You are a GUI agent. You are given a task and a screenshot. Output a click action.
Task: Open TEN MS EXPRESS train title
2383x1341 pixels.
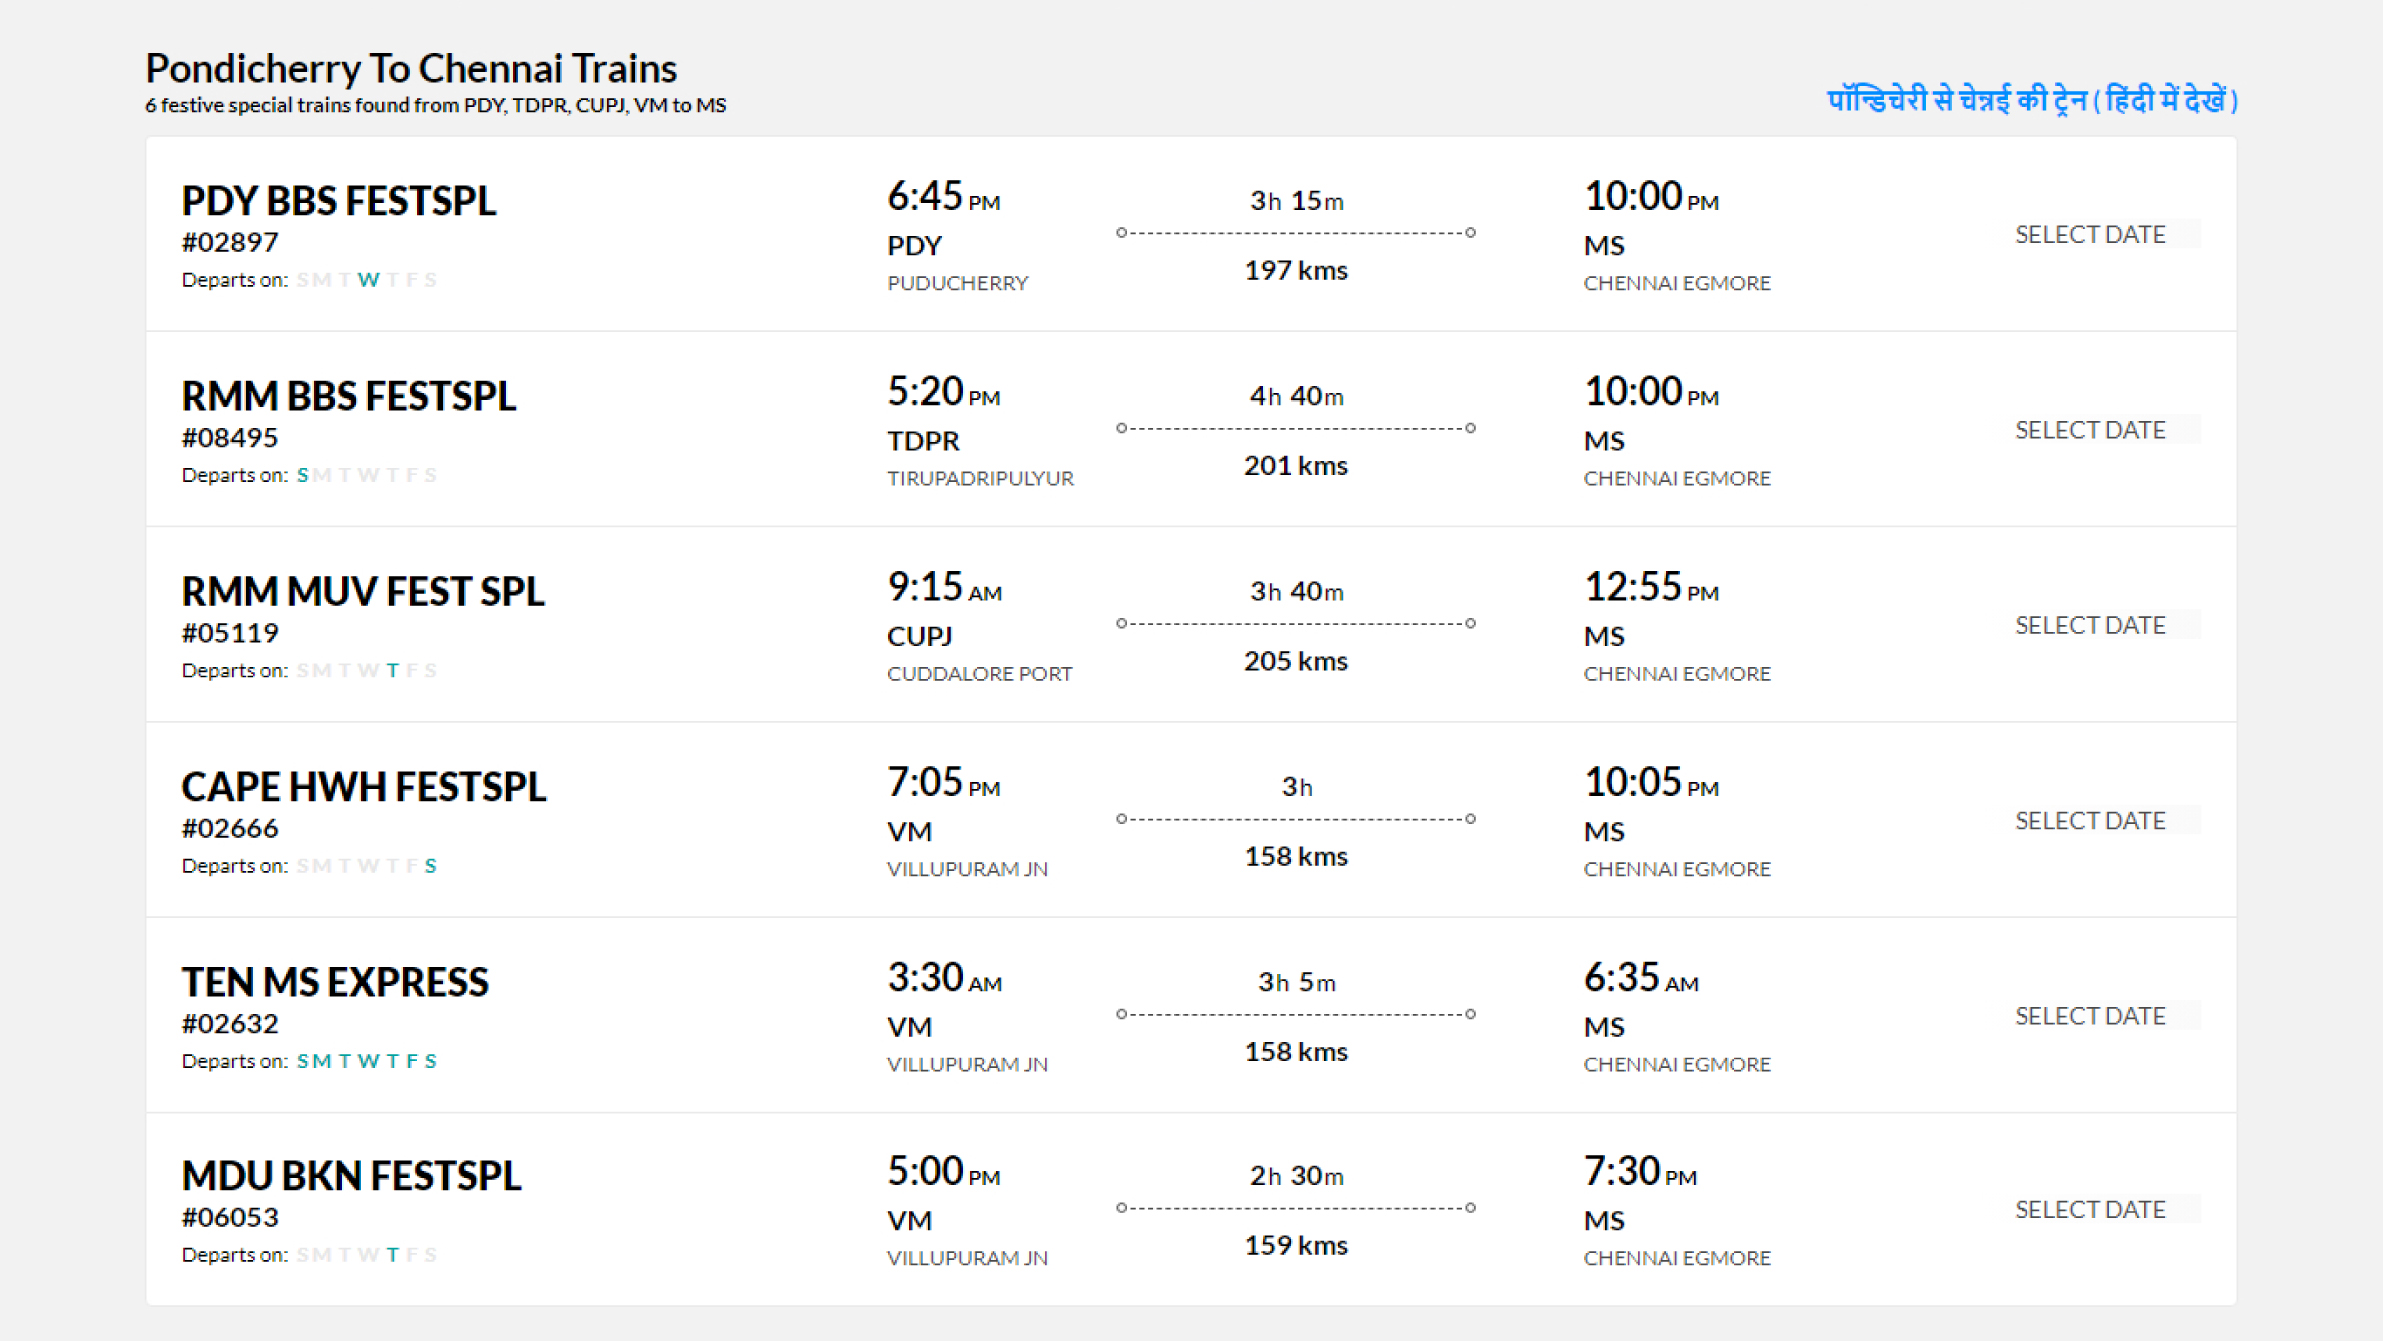tap(335, 982)
